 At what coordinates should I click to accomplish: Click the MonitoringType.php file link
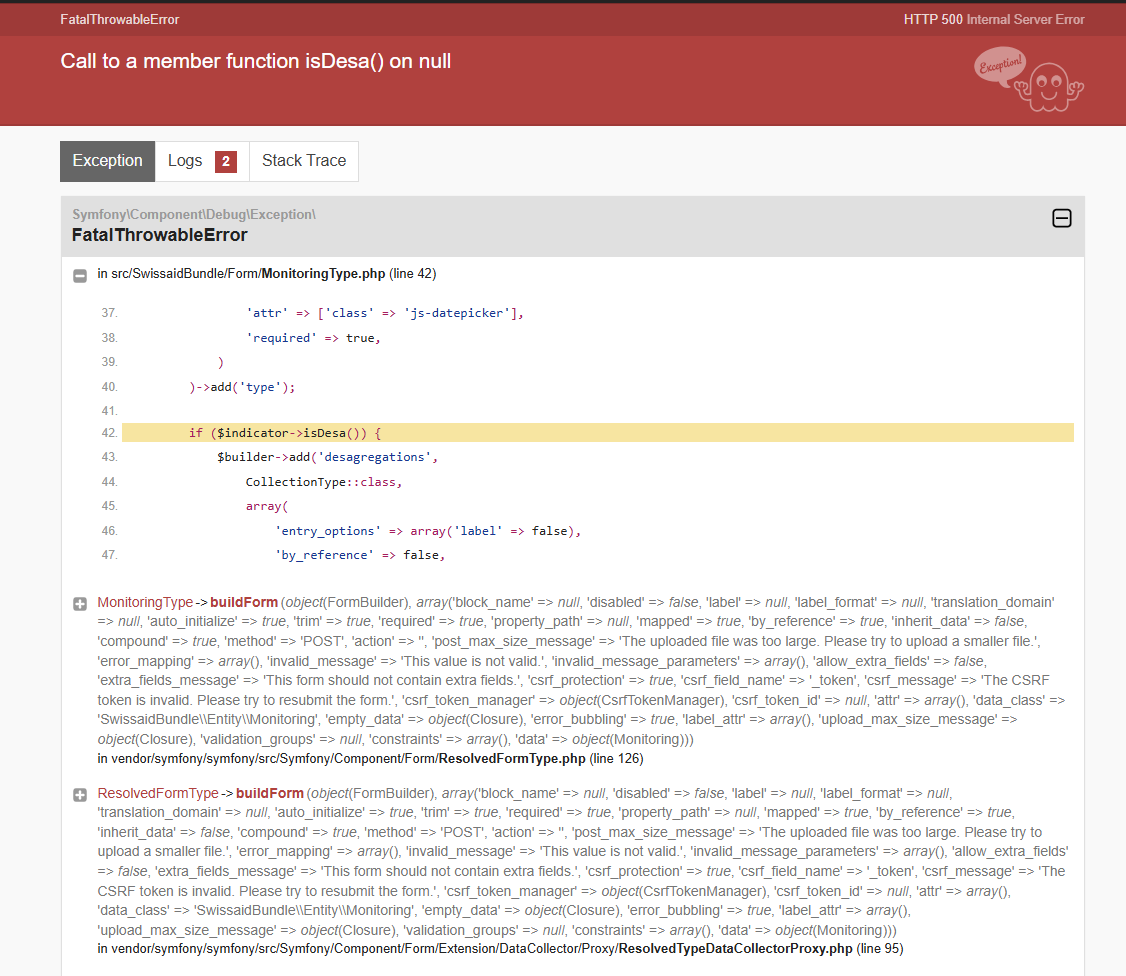coord(323,274)
